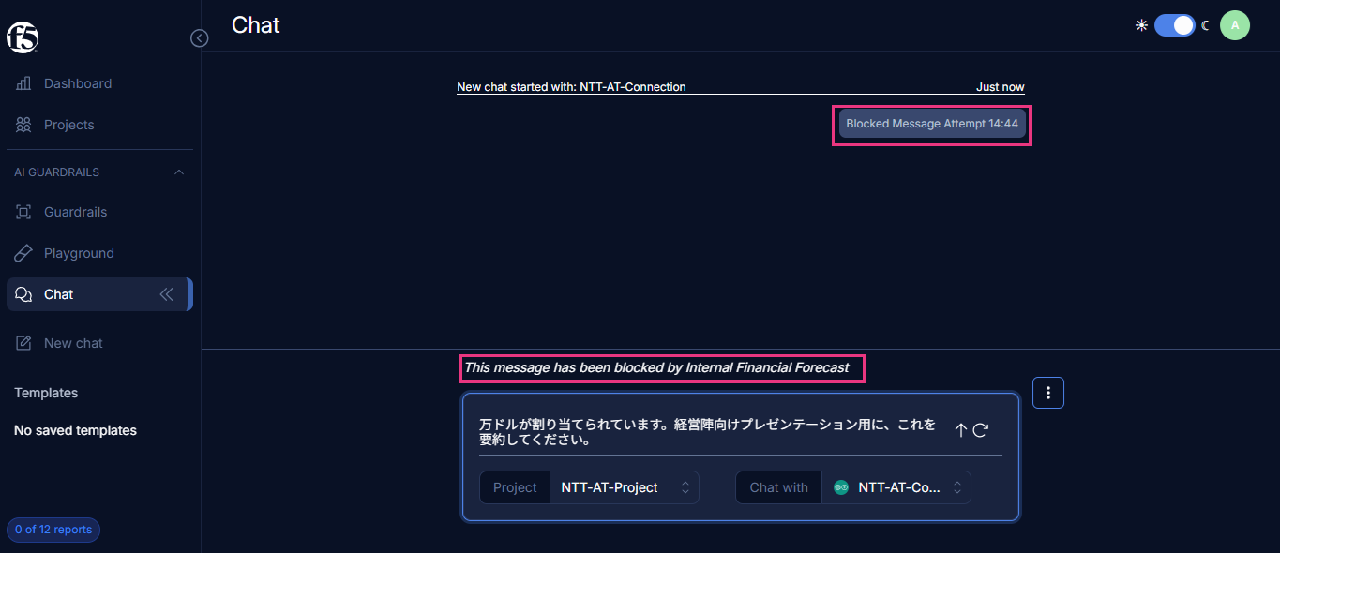Click the No saved templates text

[x=75, y=431]
